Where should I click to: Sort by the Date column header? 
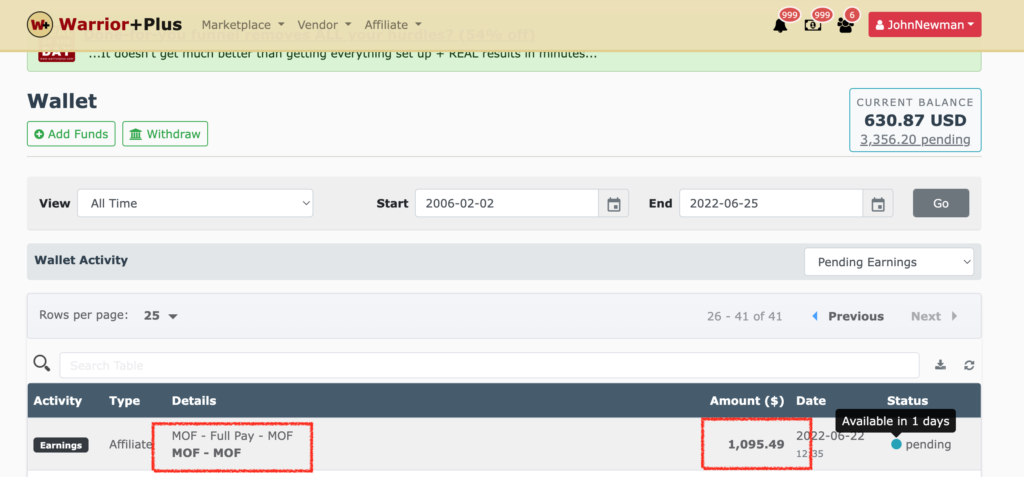(810, 401)
